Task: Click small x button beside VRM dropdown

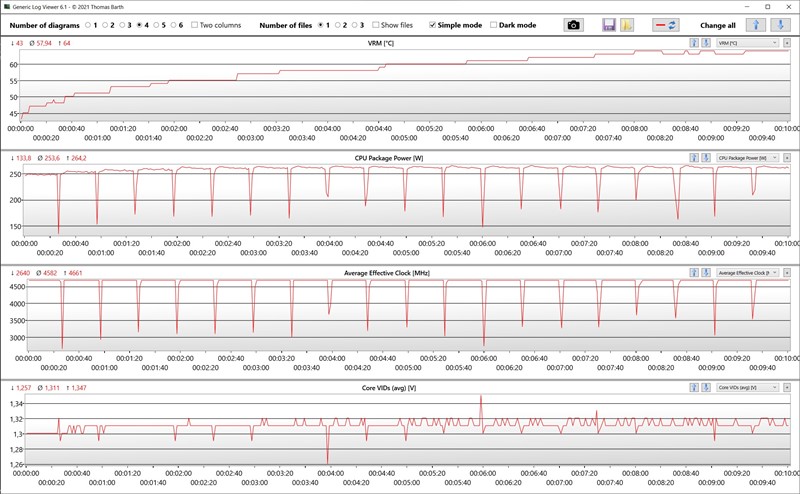Action: (x=787, y=43)
